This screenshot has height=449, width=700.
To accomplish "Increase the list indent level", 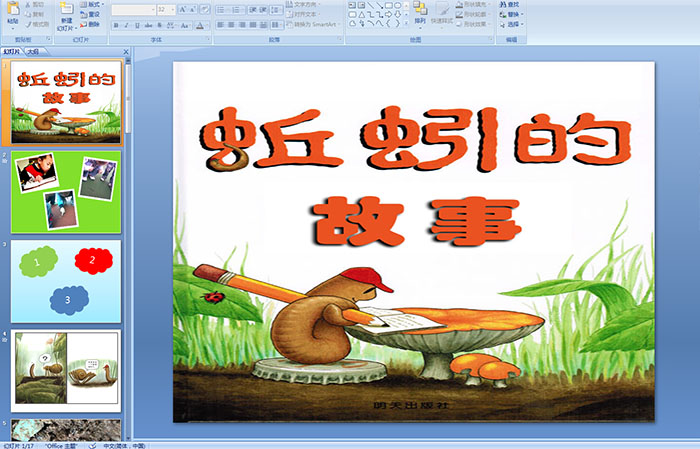I will [x=263, y=10].
